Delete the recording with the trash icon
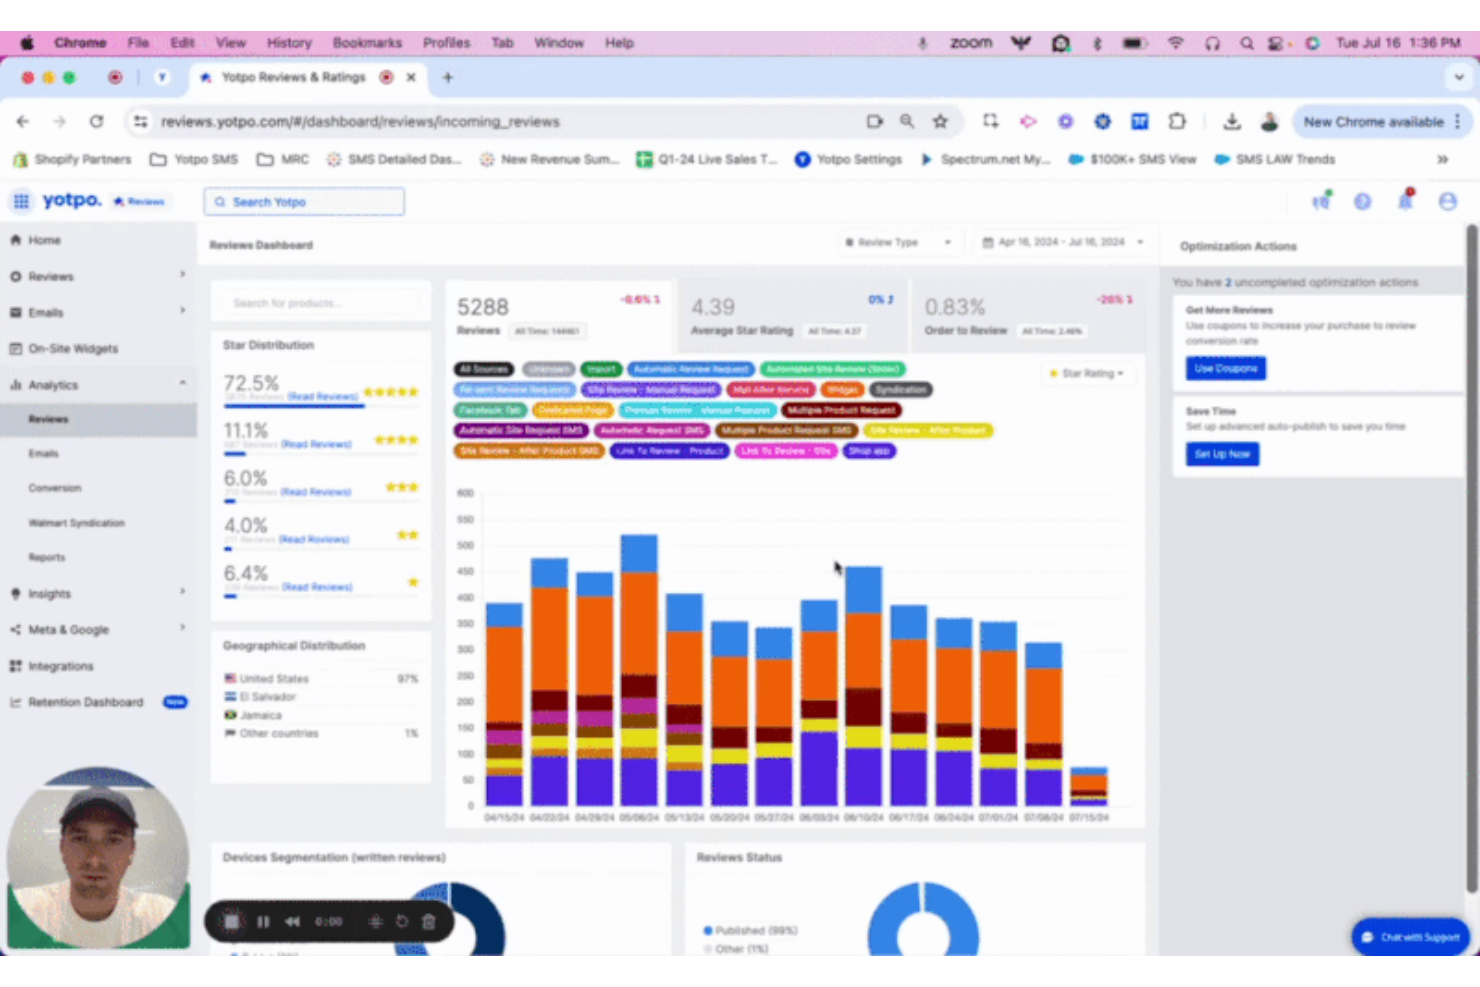 tap(428, 921)
